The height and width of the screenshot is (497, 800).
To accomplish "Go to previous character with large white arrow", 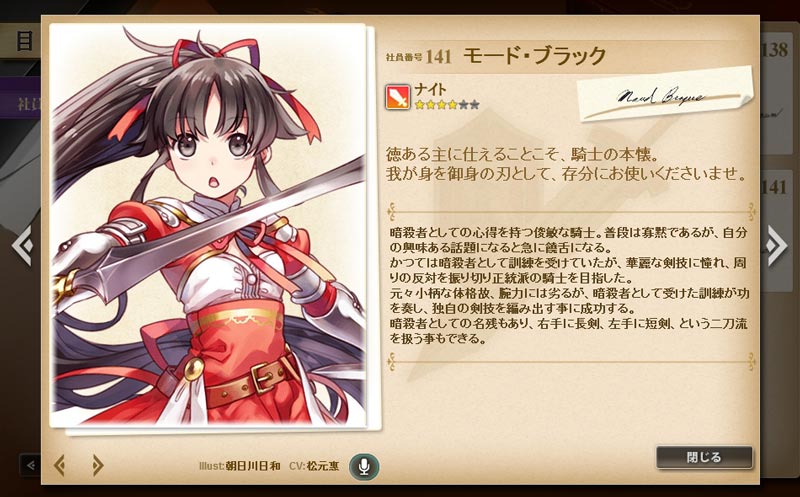I will [x=22, y=245].
